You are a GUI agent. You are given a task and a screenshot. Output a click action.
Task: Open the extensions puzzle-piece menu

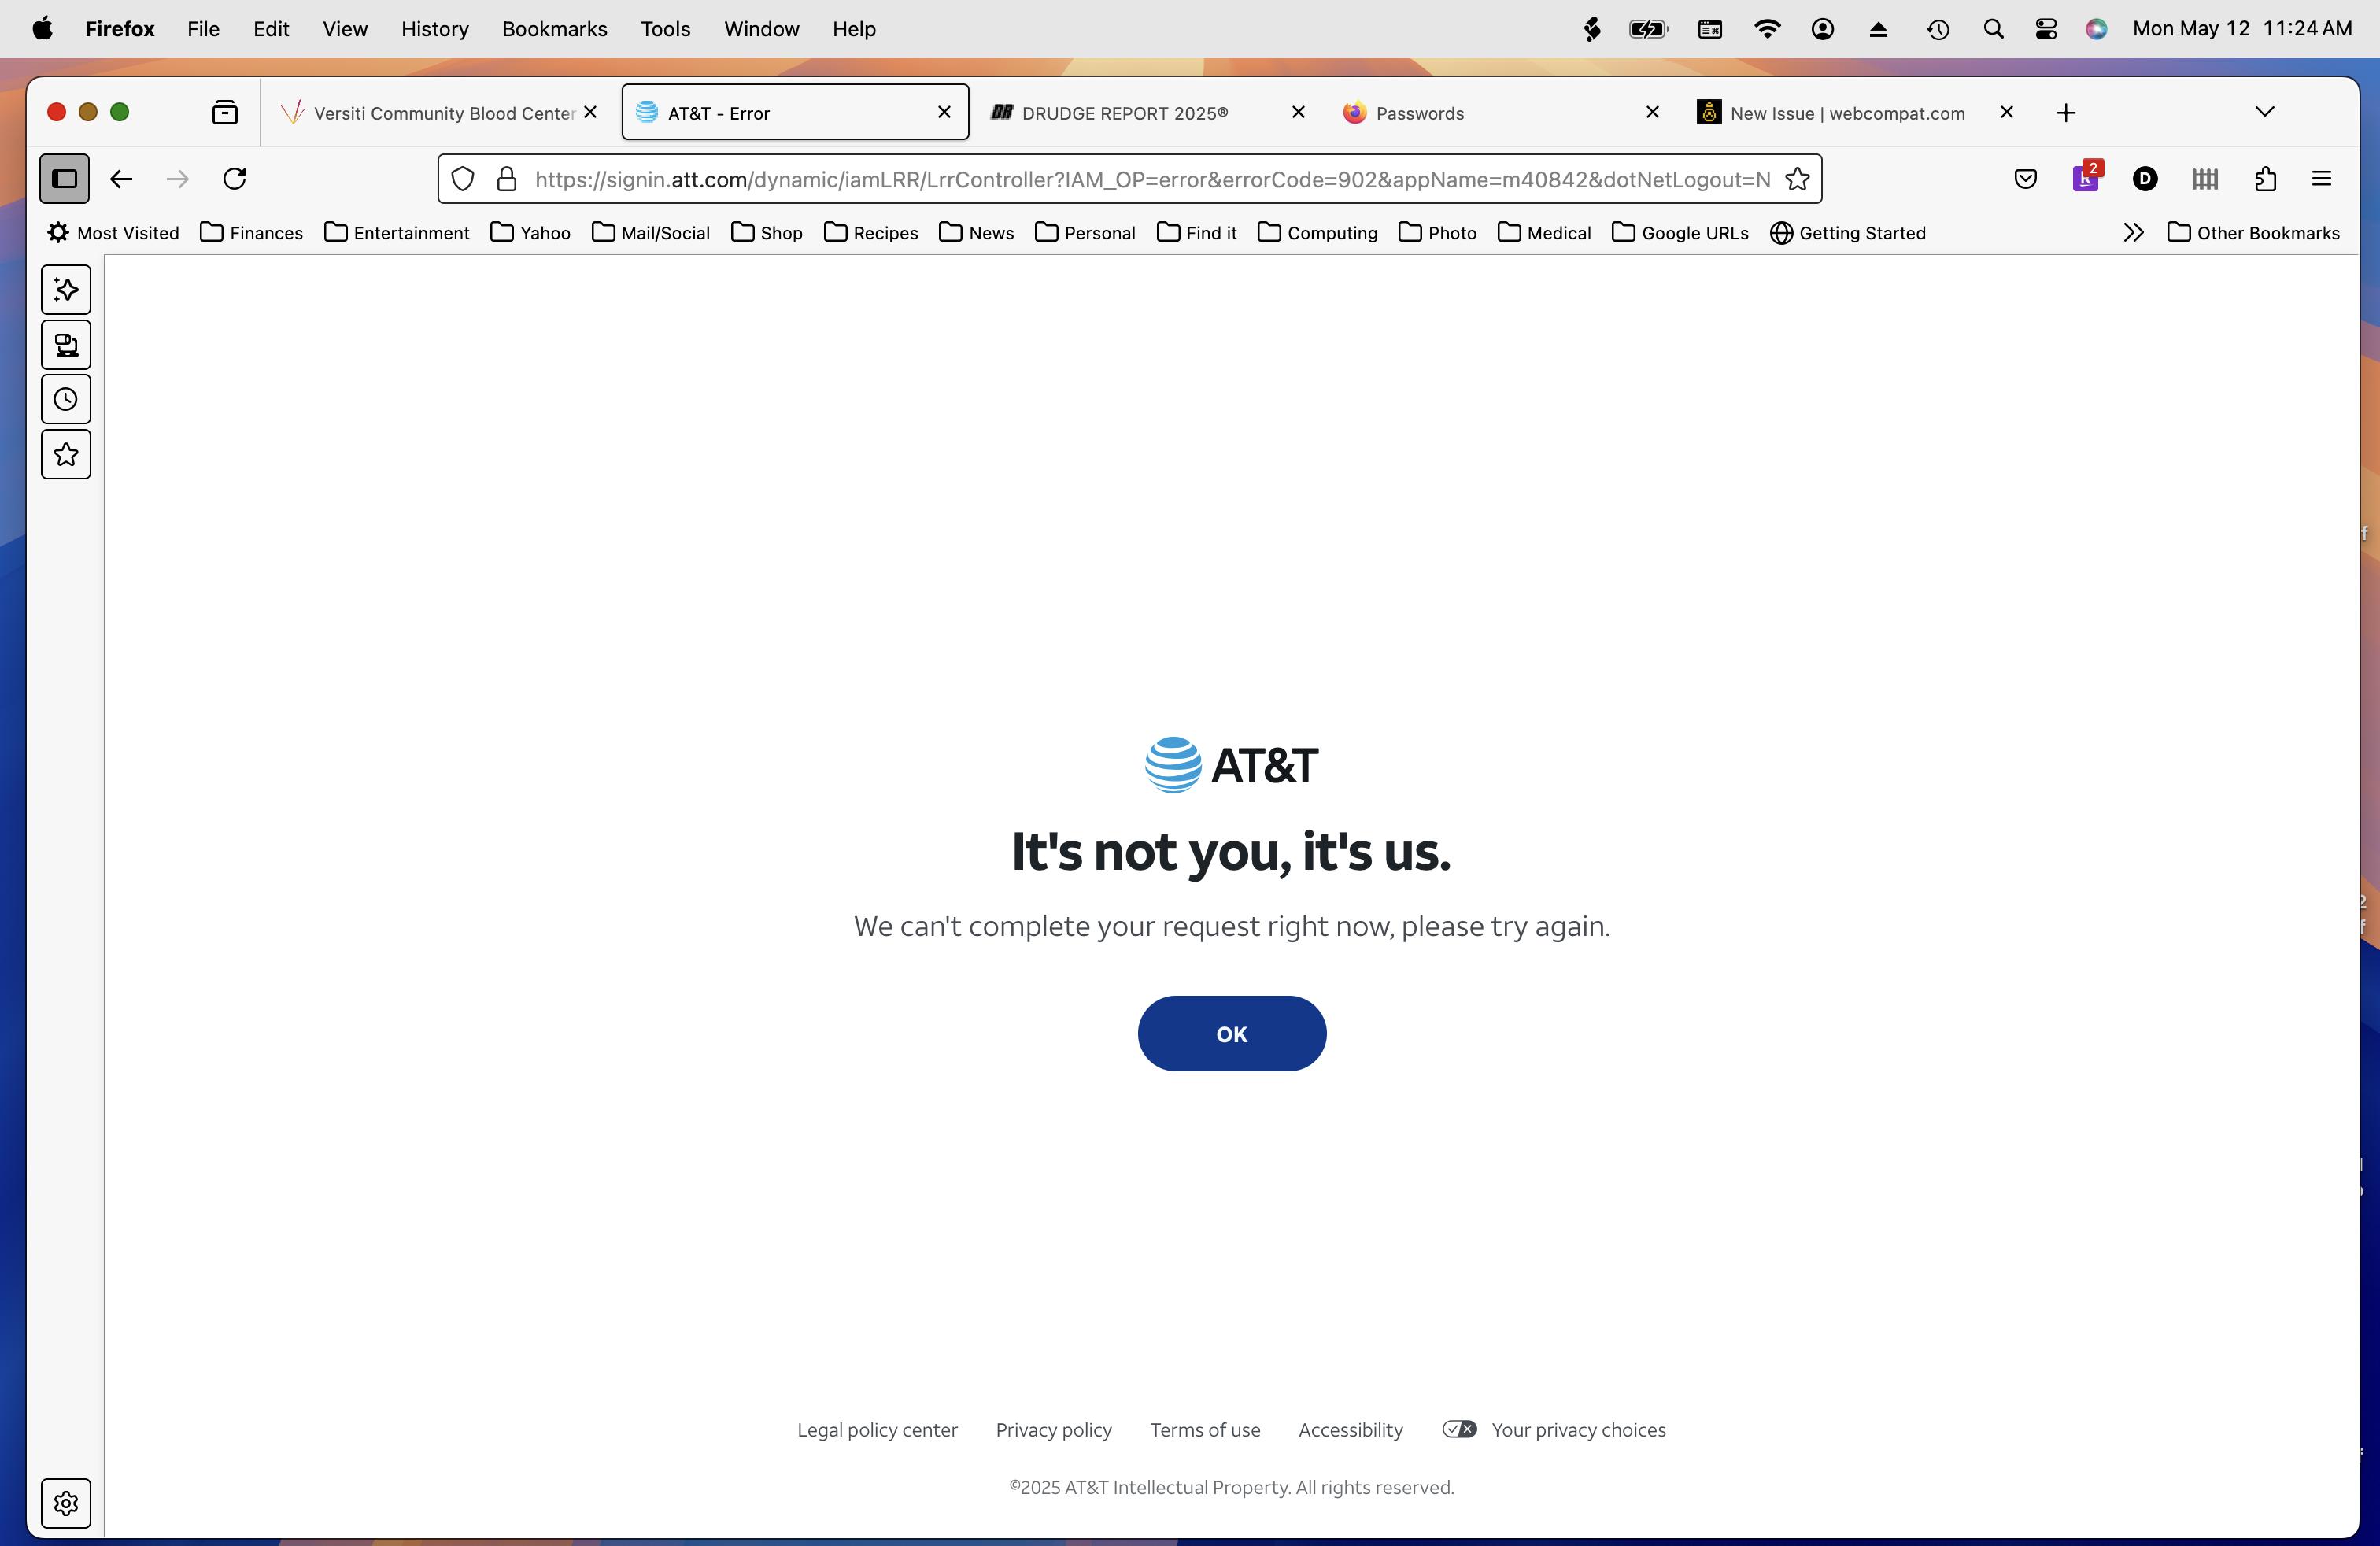tap(2265, 178)
